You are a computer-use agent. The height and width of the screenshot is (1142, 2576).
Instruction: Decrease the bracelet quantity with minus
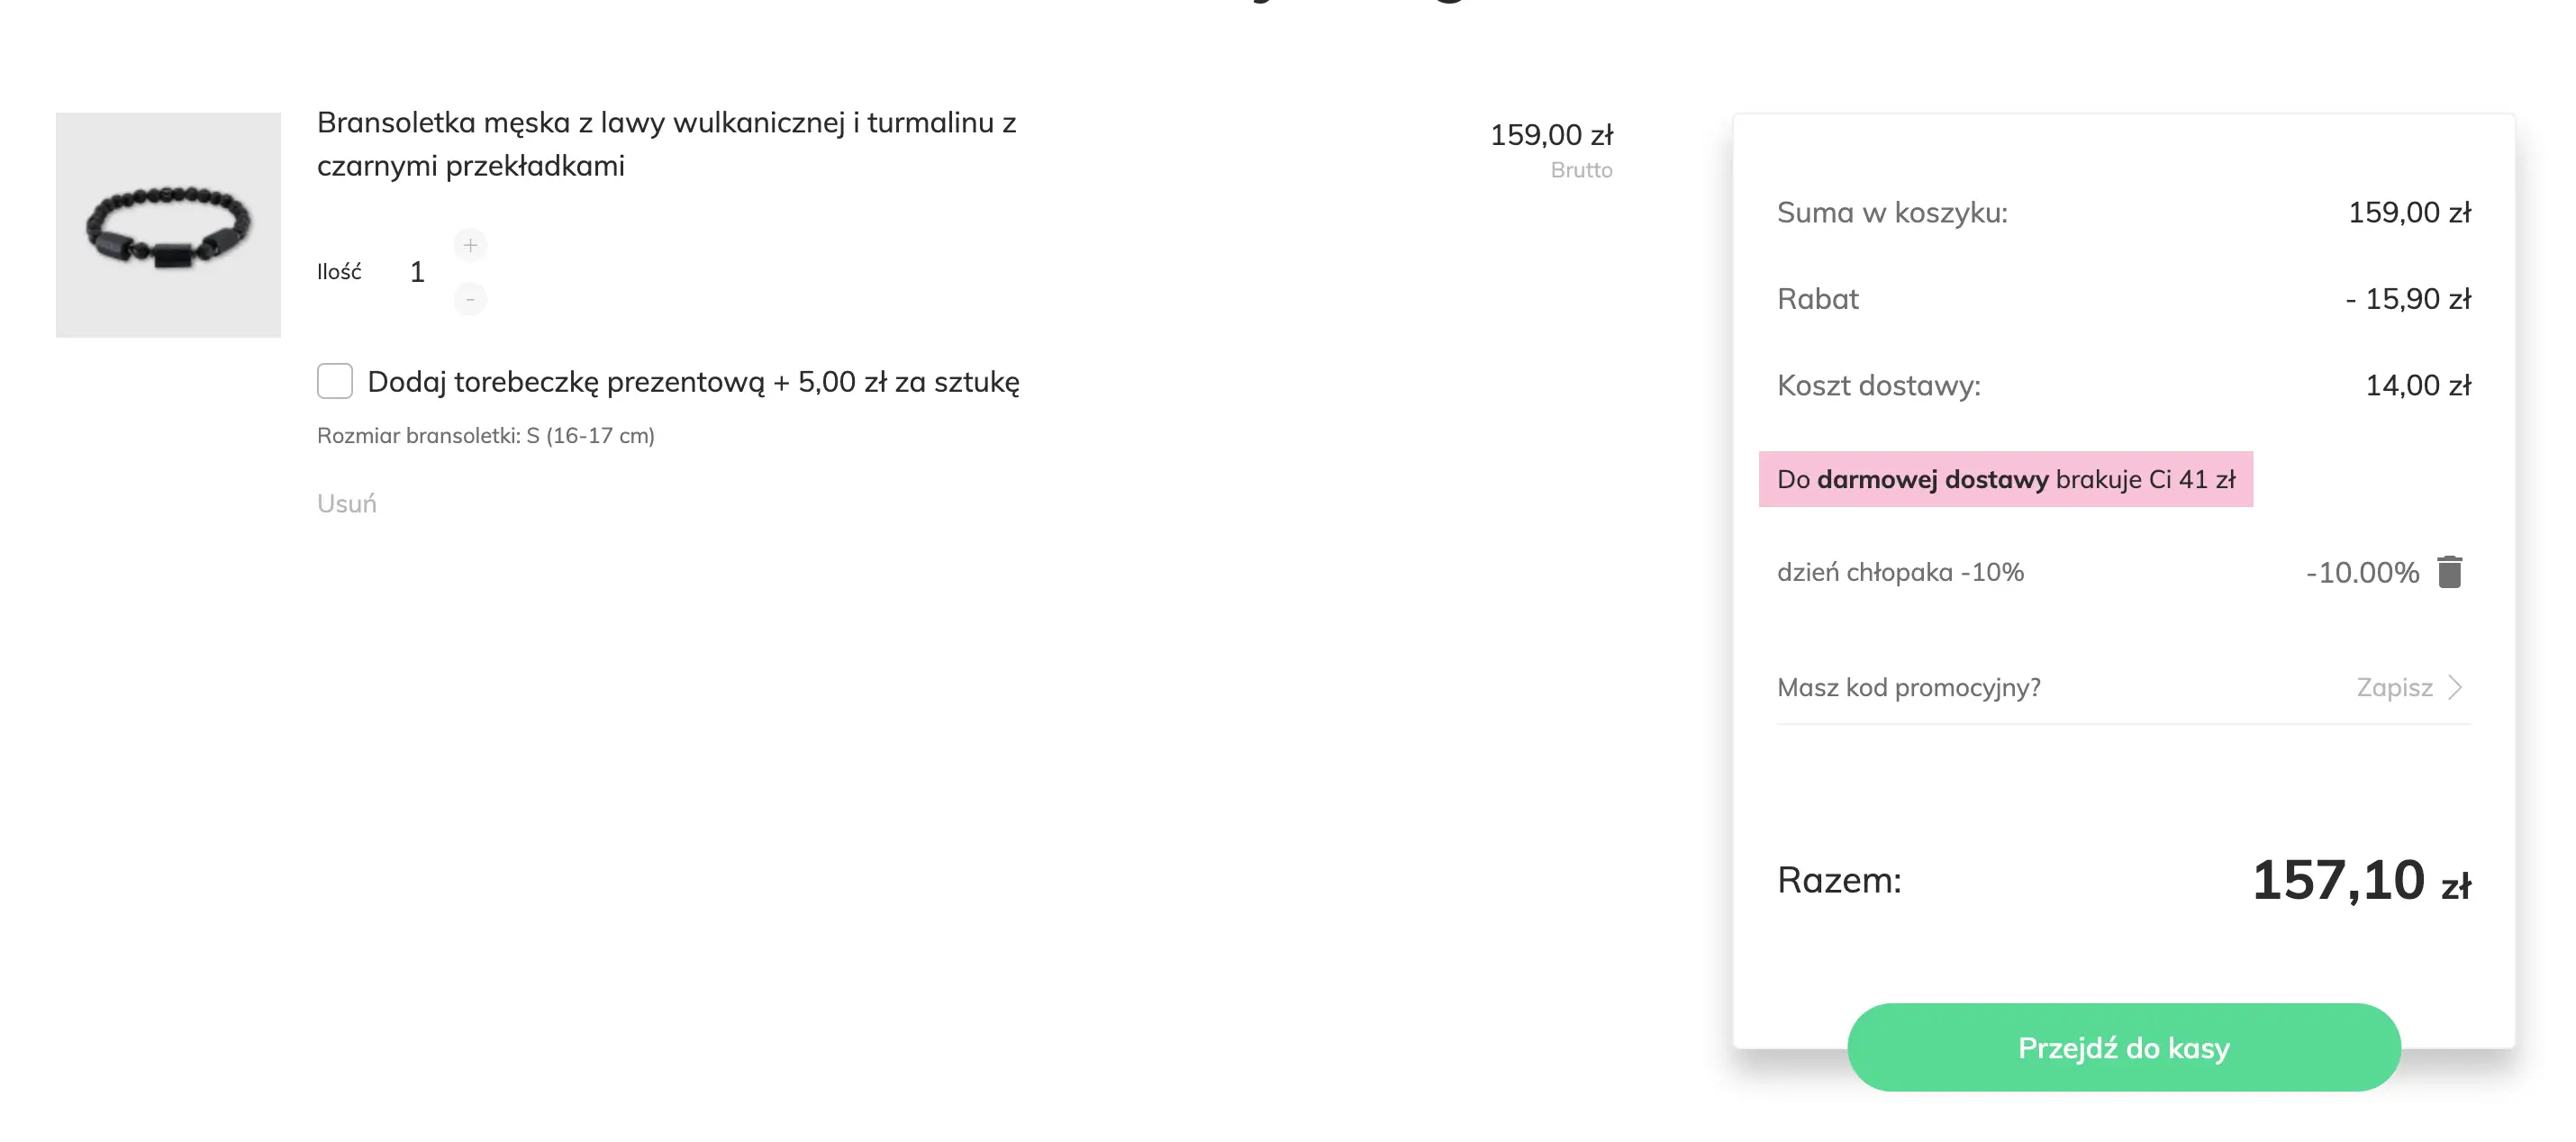coord(470,299)
